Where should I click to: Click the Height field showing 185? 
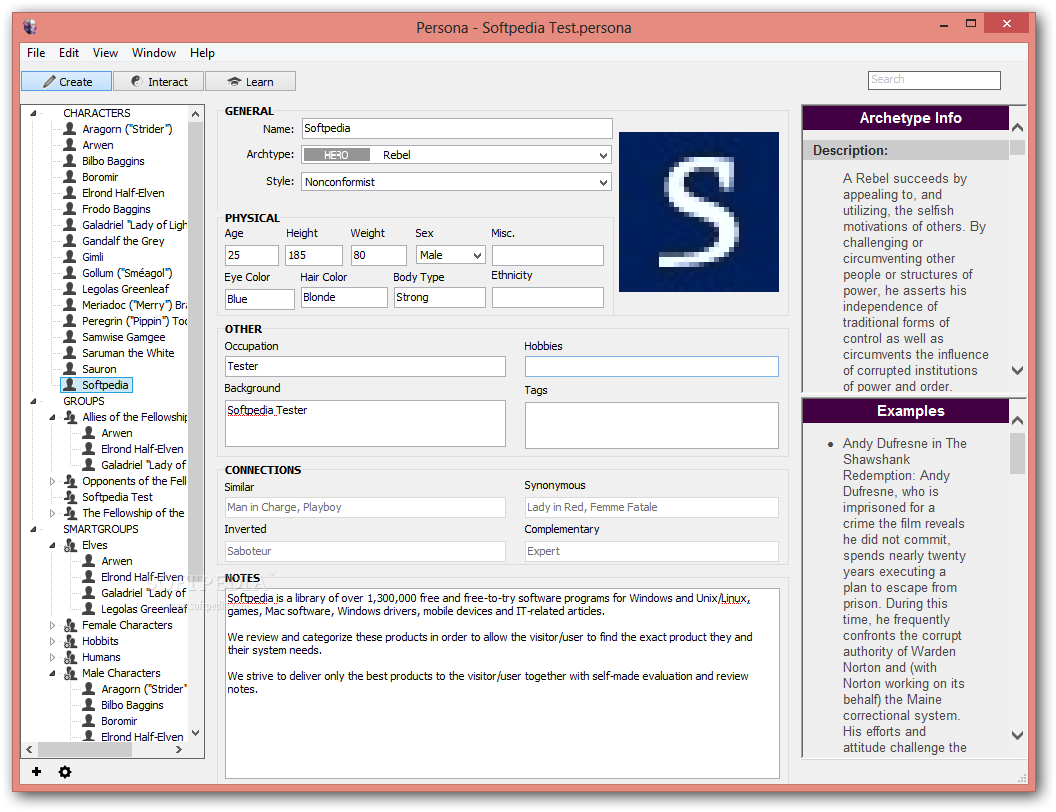(x=314, y=255)
